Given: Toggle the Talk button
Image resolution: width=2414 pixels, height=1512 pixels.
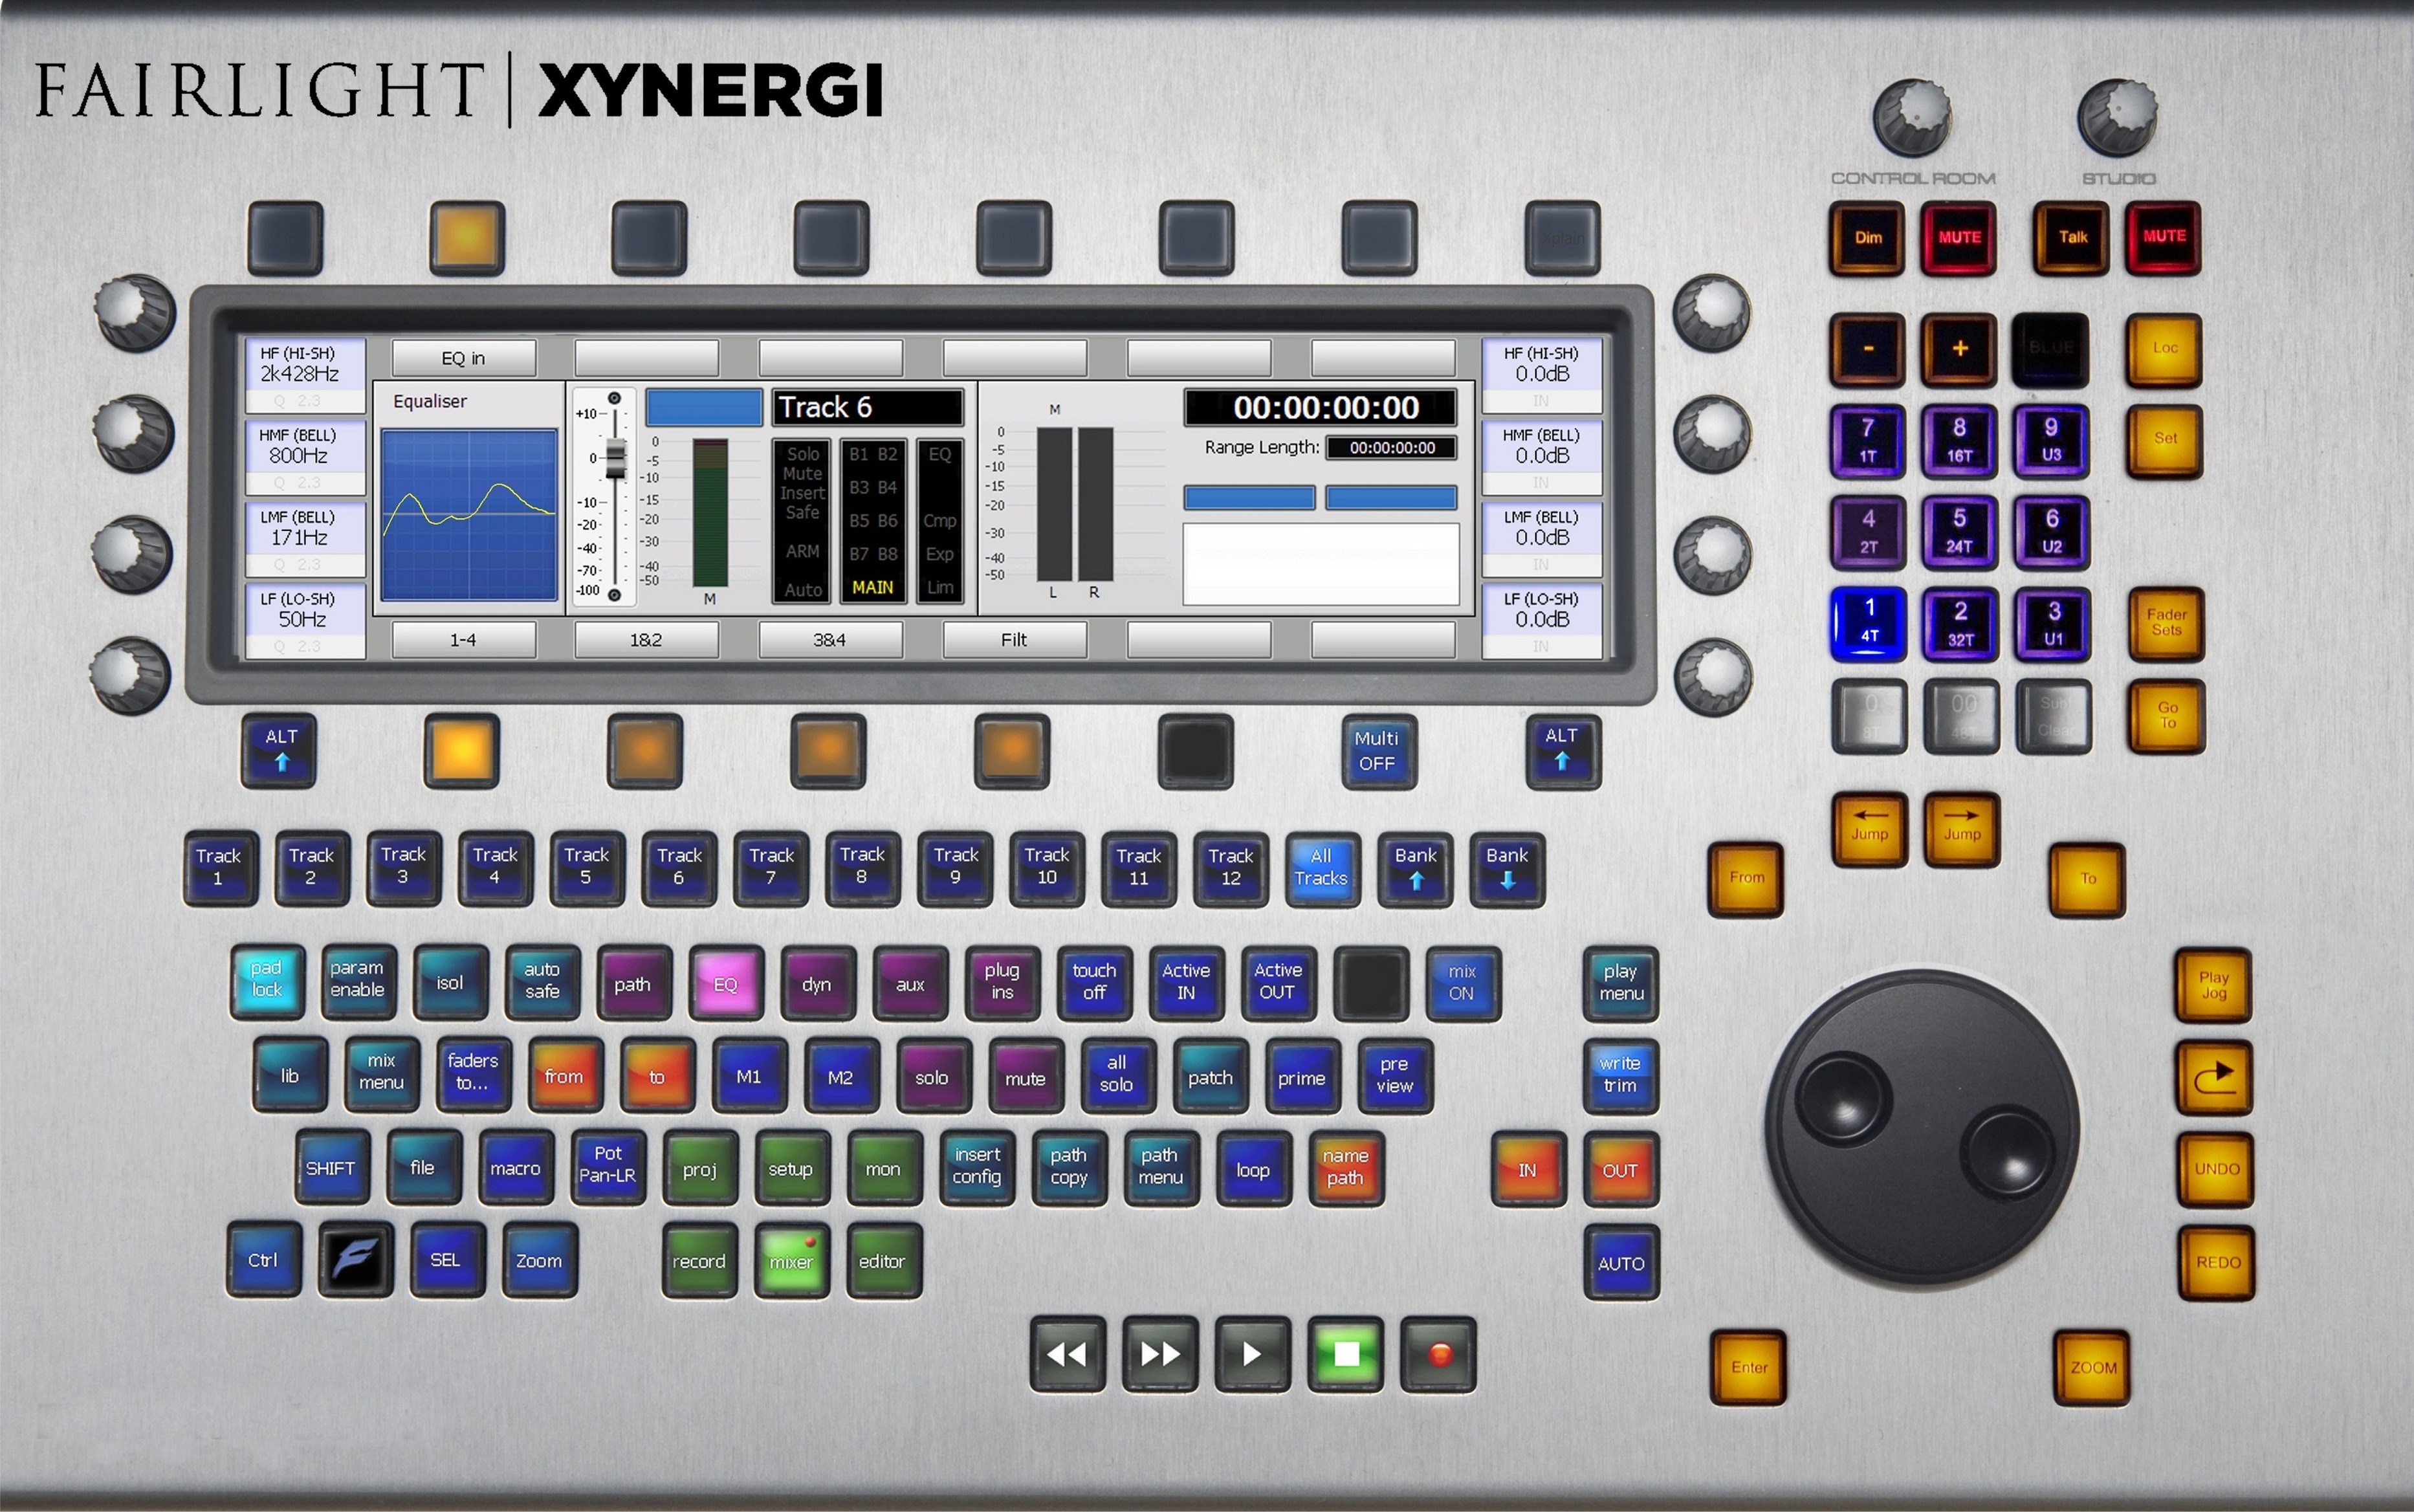Looking at the screenshot, I should pos(2072,238).
